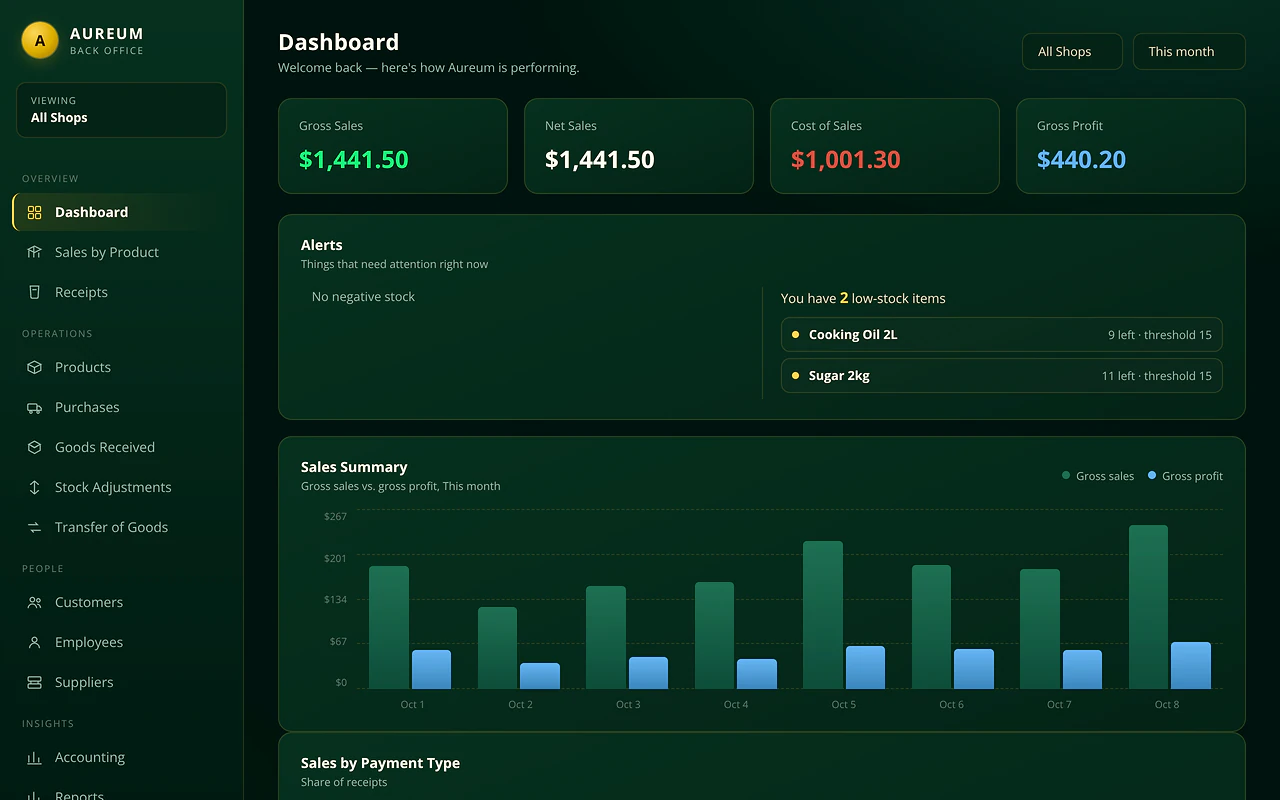Click the Oct 4 axis label
Viewport: 1280px width, 800px height.
pyautogui.click(x=736, y=705)
